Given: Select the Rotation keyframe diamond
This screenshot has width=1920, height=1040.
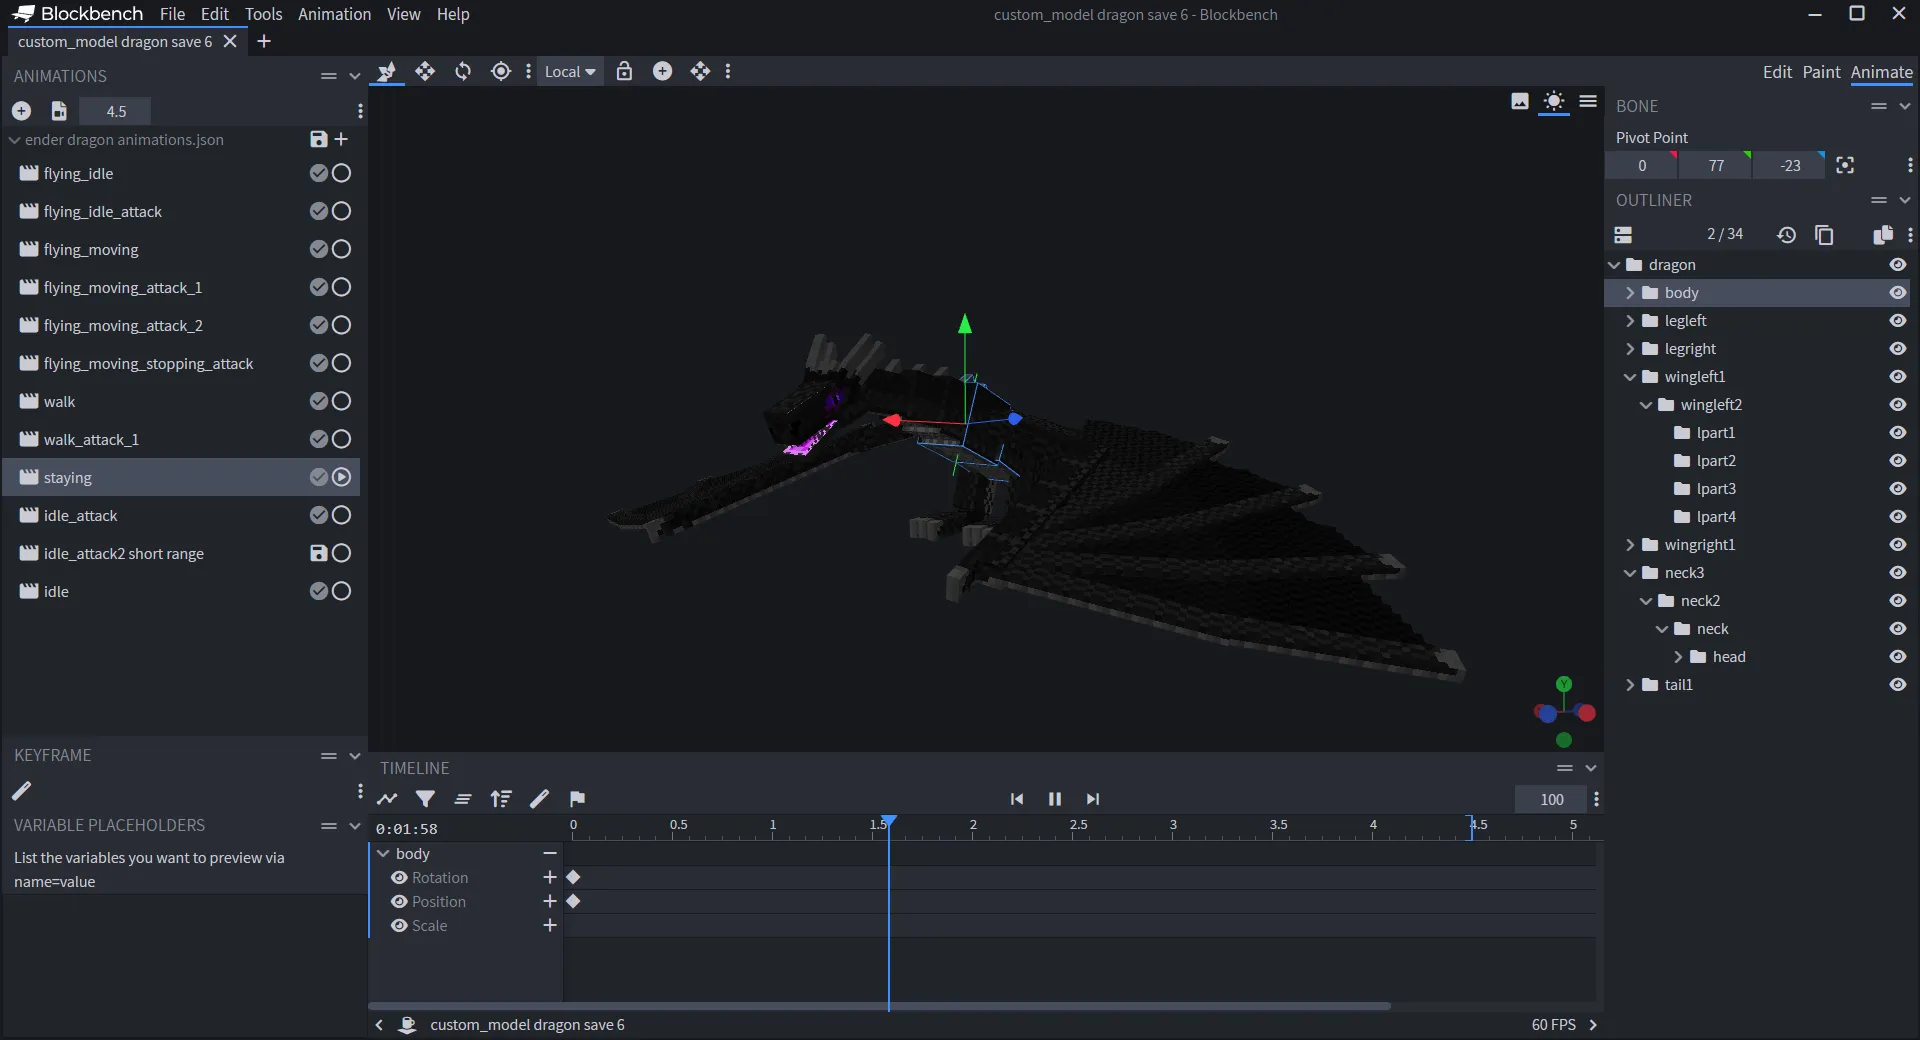Looking at the screenshot, I should click(573, 877).
